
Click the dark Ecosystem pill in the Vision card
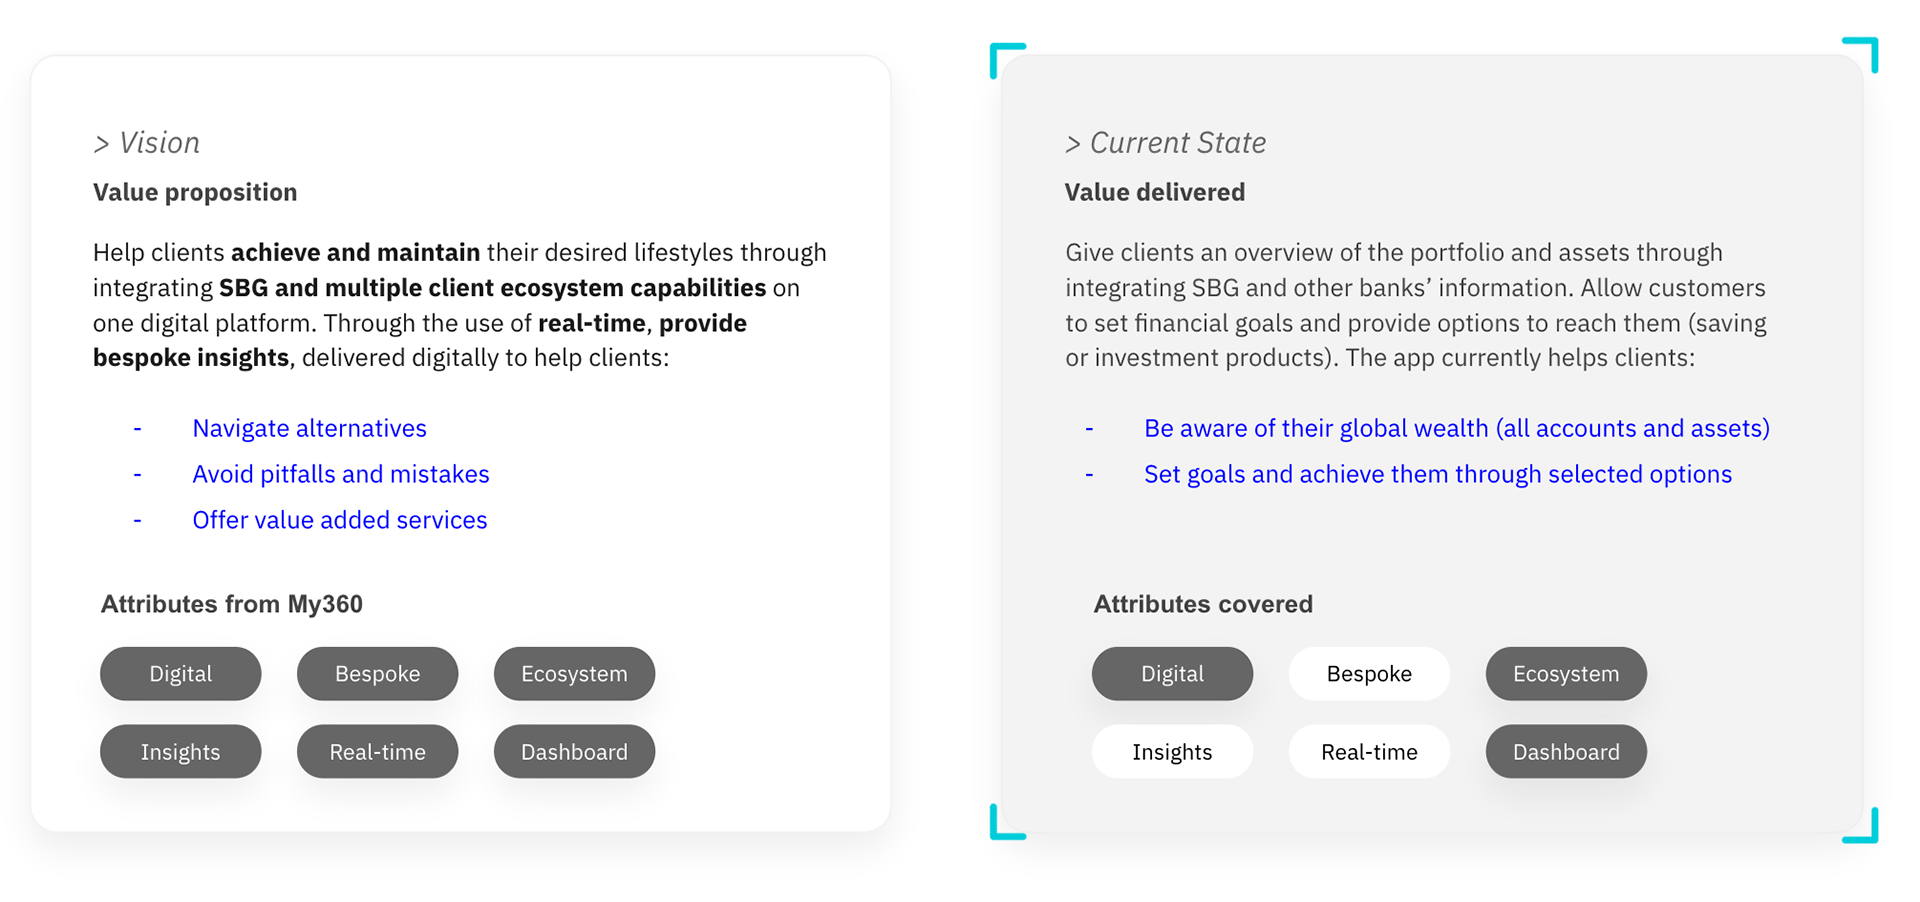click(x=574, y=673)
